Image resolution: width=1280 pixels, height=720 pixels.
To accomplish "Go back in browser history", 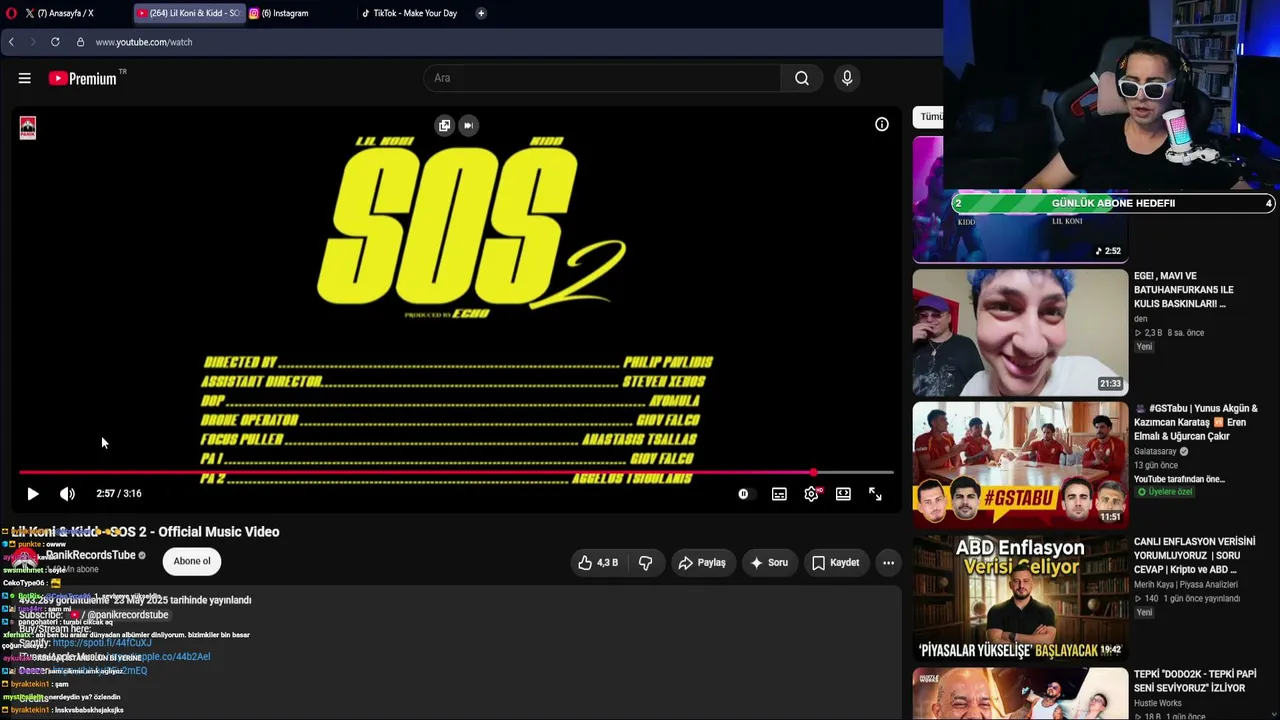I will pos(11,42).
